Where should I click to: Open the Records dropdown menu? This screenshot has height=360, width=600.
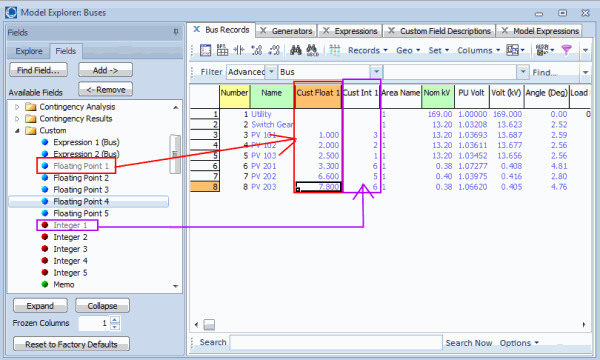pyautogui.click(x=368, y=50)
